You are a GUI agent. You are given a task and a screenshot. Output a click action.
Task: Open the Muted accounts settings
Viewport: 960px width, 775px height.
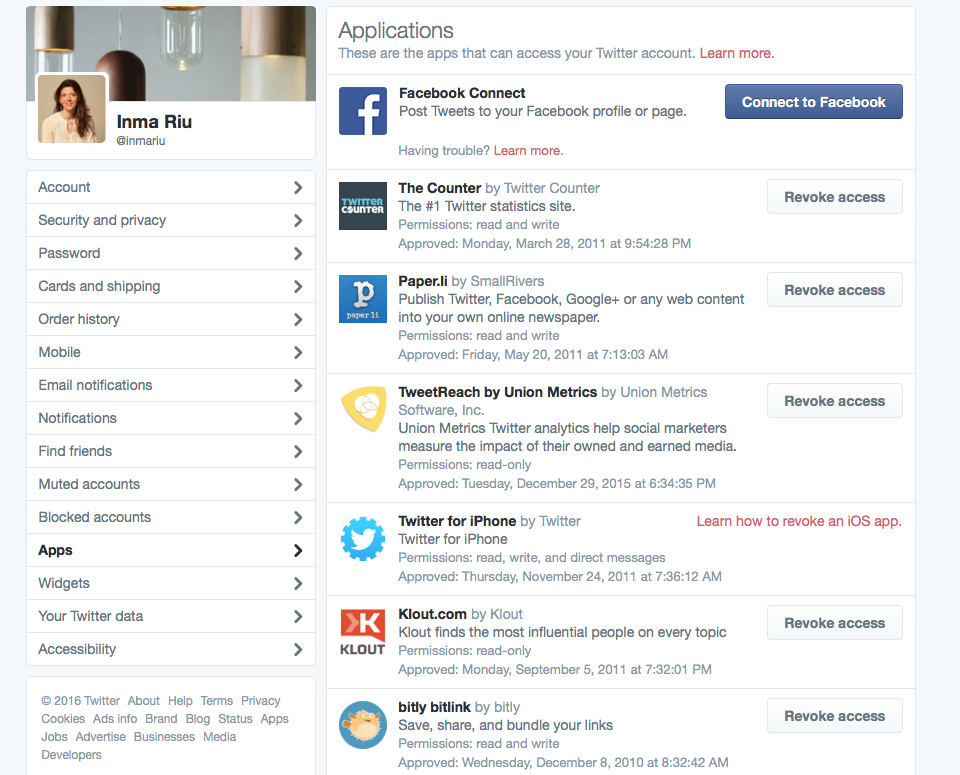point(171,484)
